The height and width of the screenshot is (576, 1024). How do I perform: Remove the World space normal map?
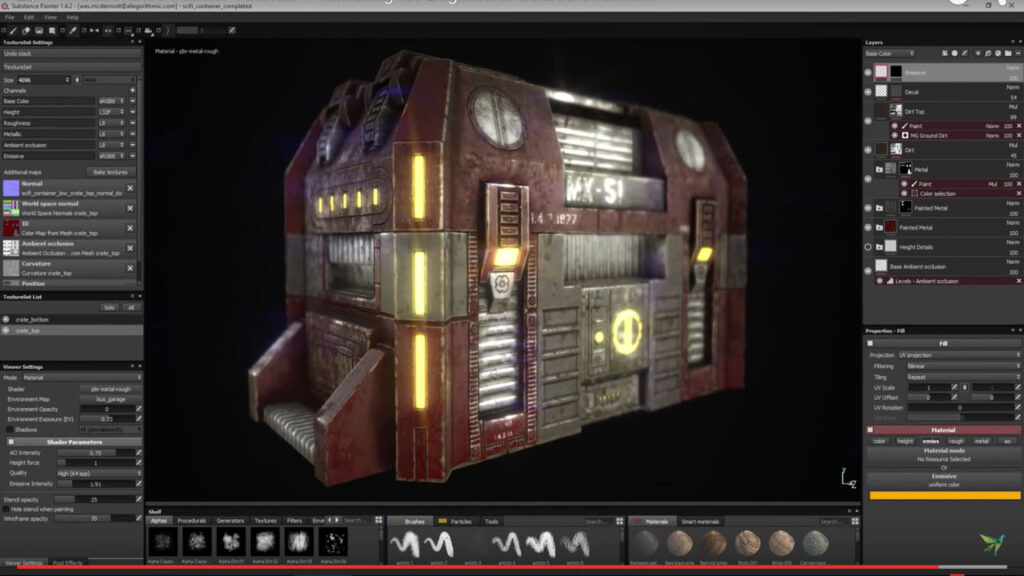pos(130,208)
